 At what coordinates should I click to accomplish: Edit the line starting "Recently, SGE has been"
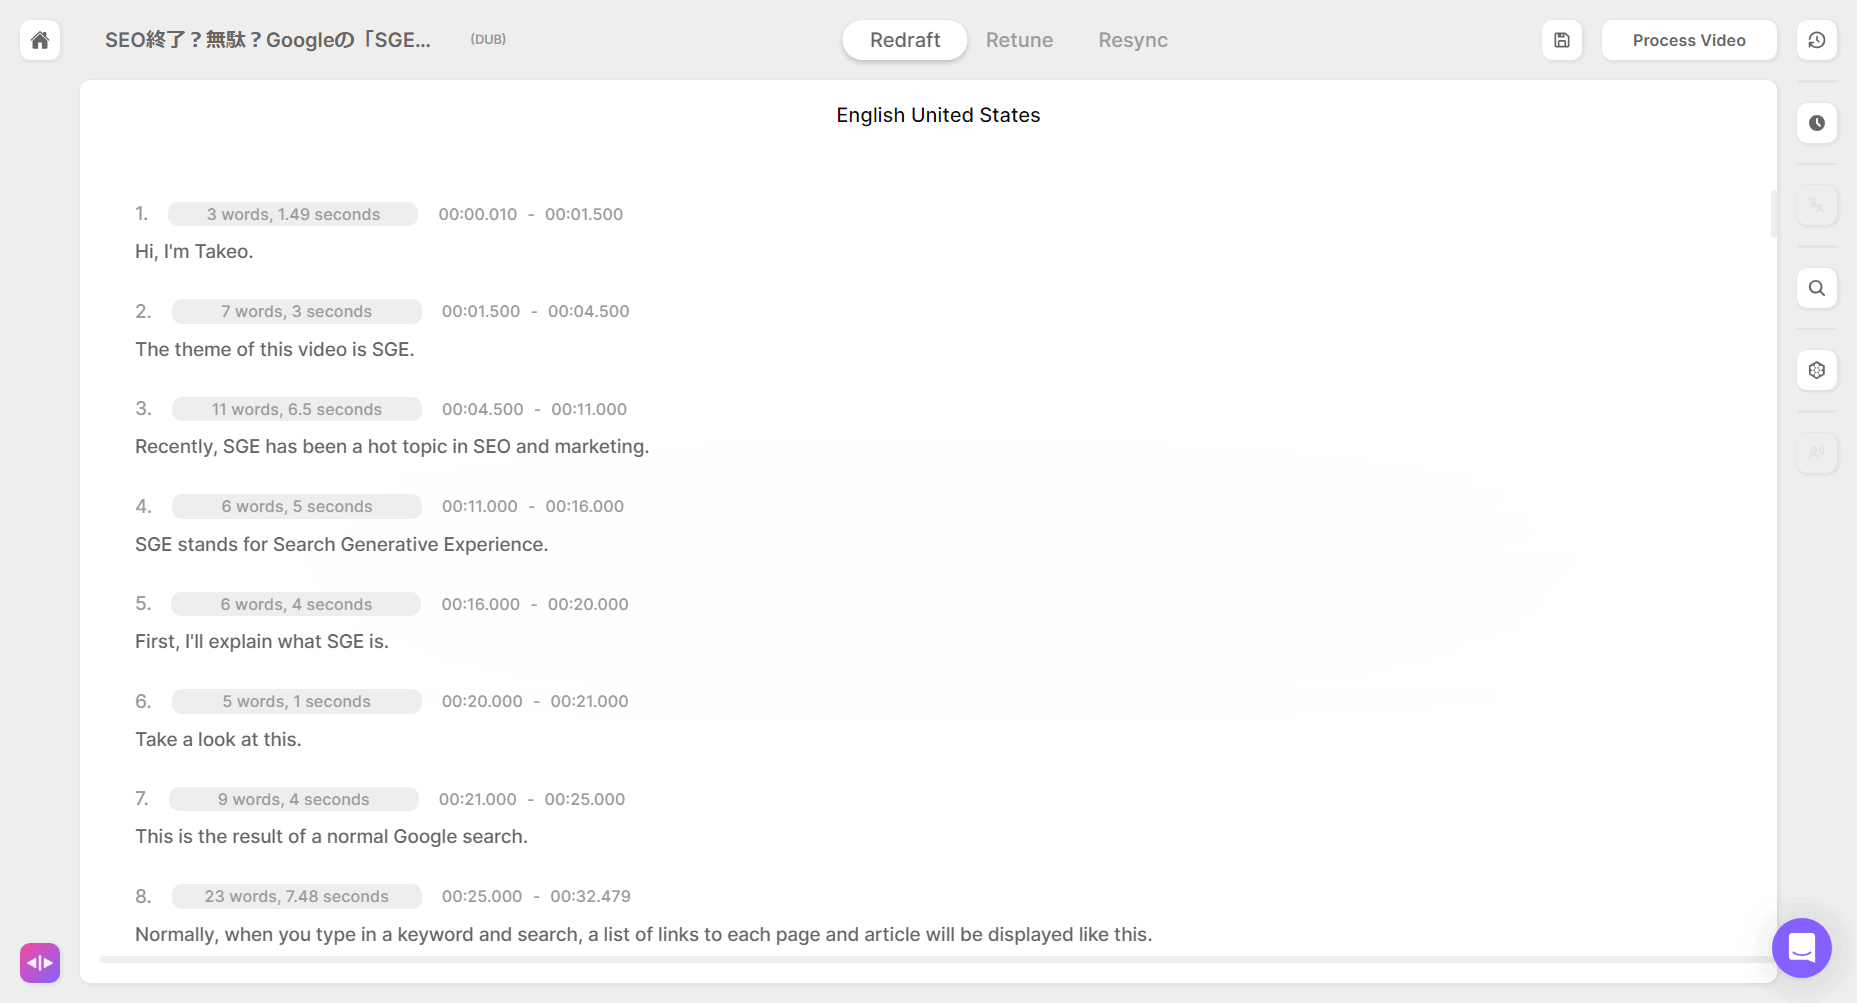392,446
